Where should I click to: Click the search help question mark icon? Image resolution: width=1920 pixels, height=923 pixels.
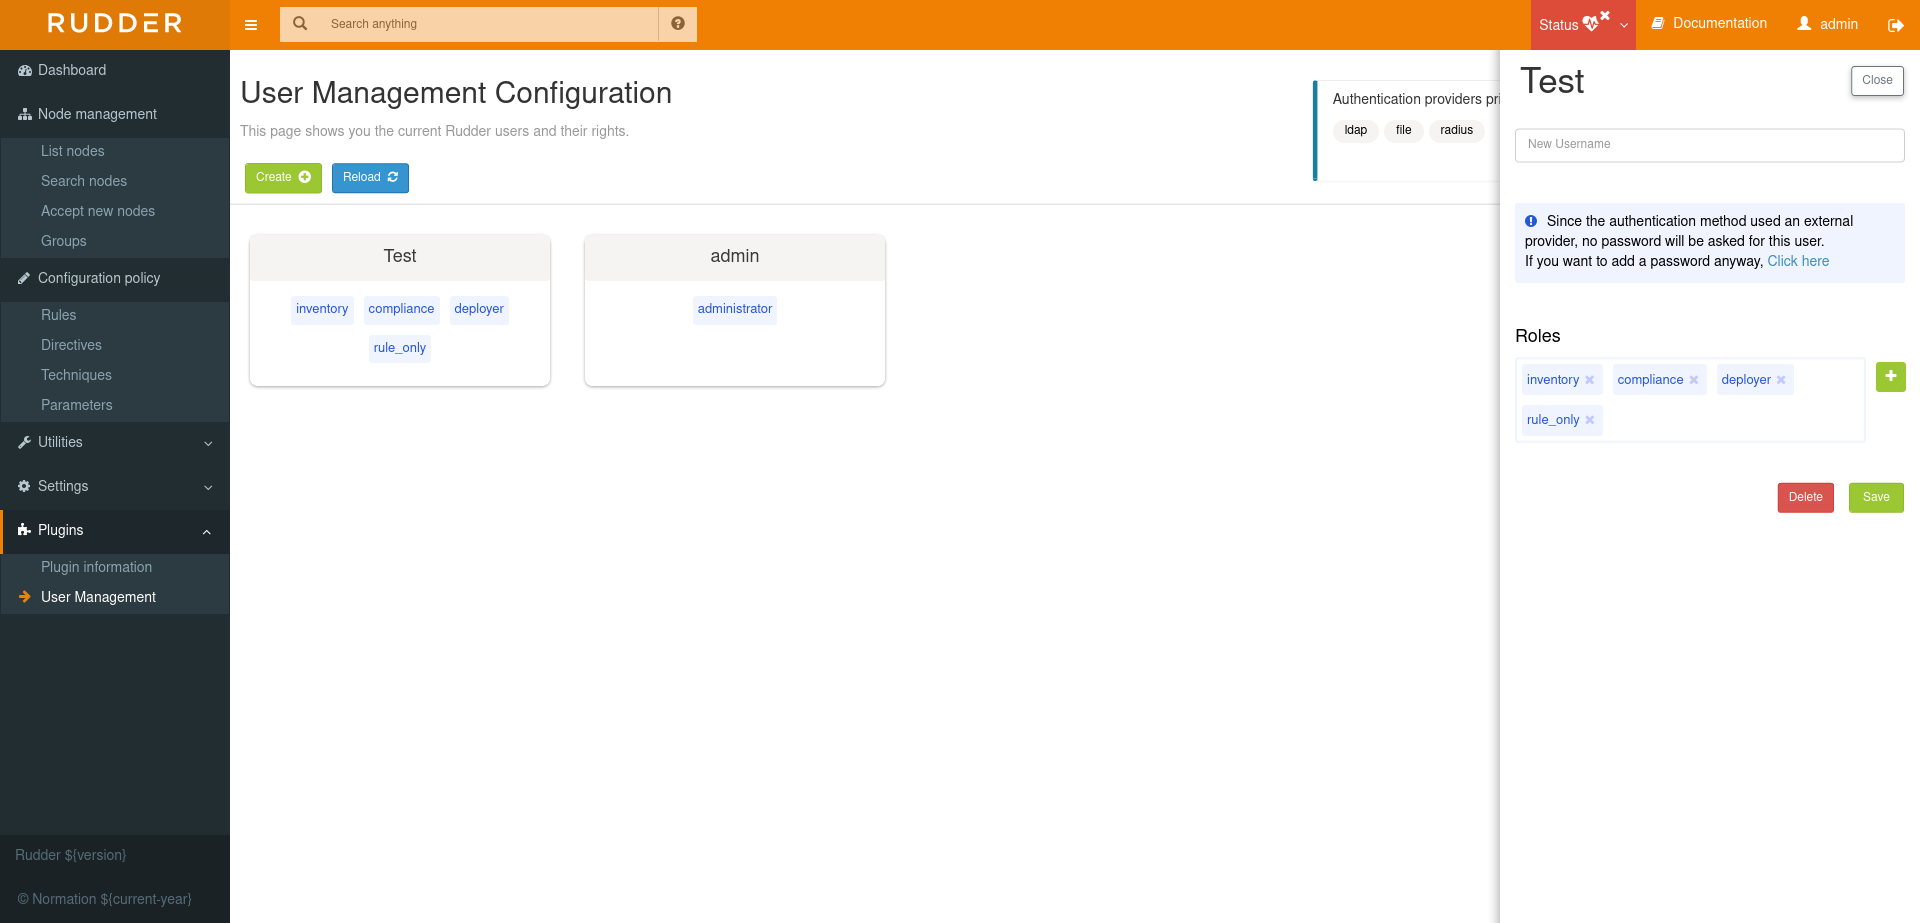click(x=678, y=24)
